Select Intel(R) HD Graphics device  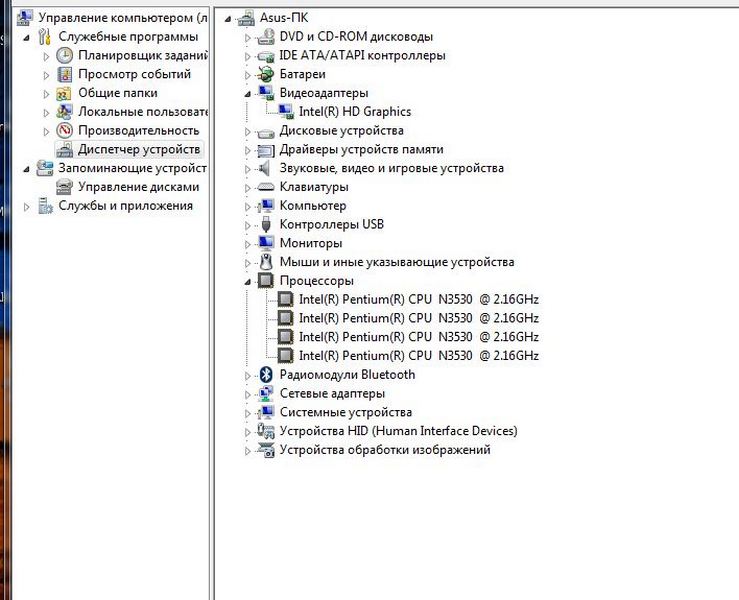[354, 112]
